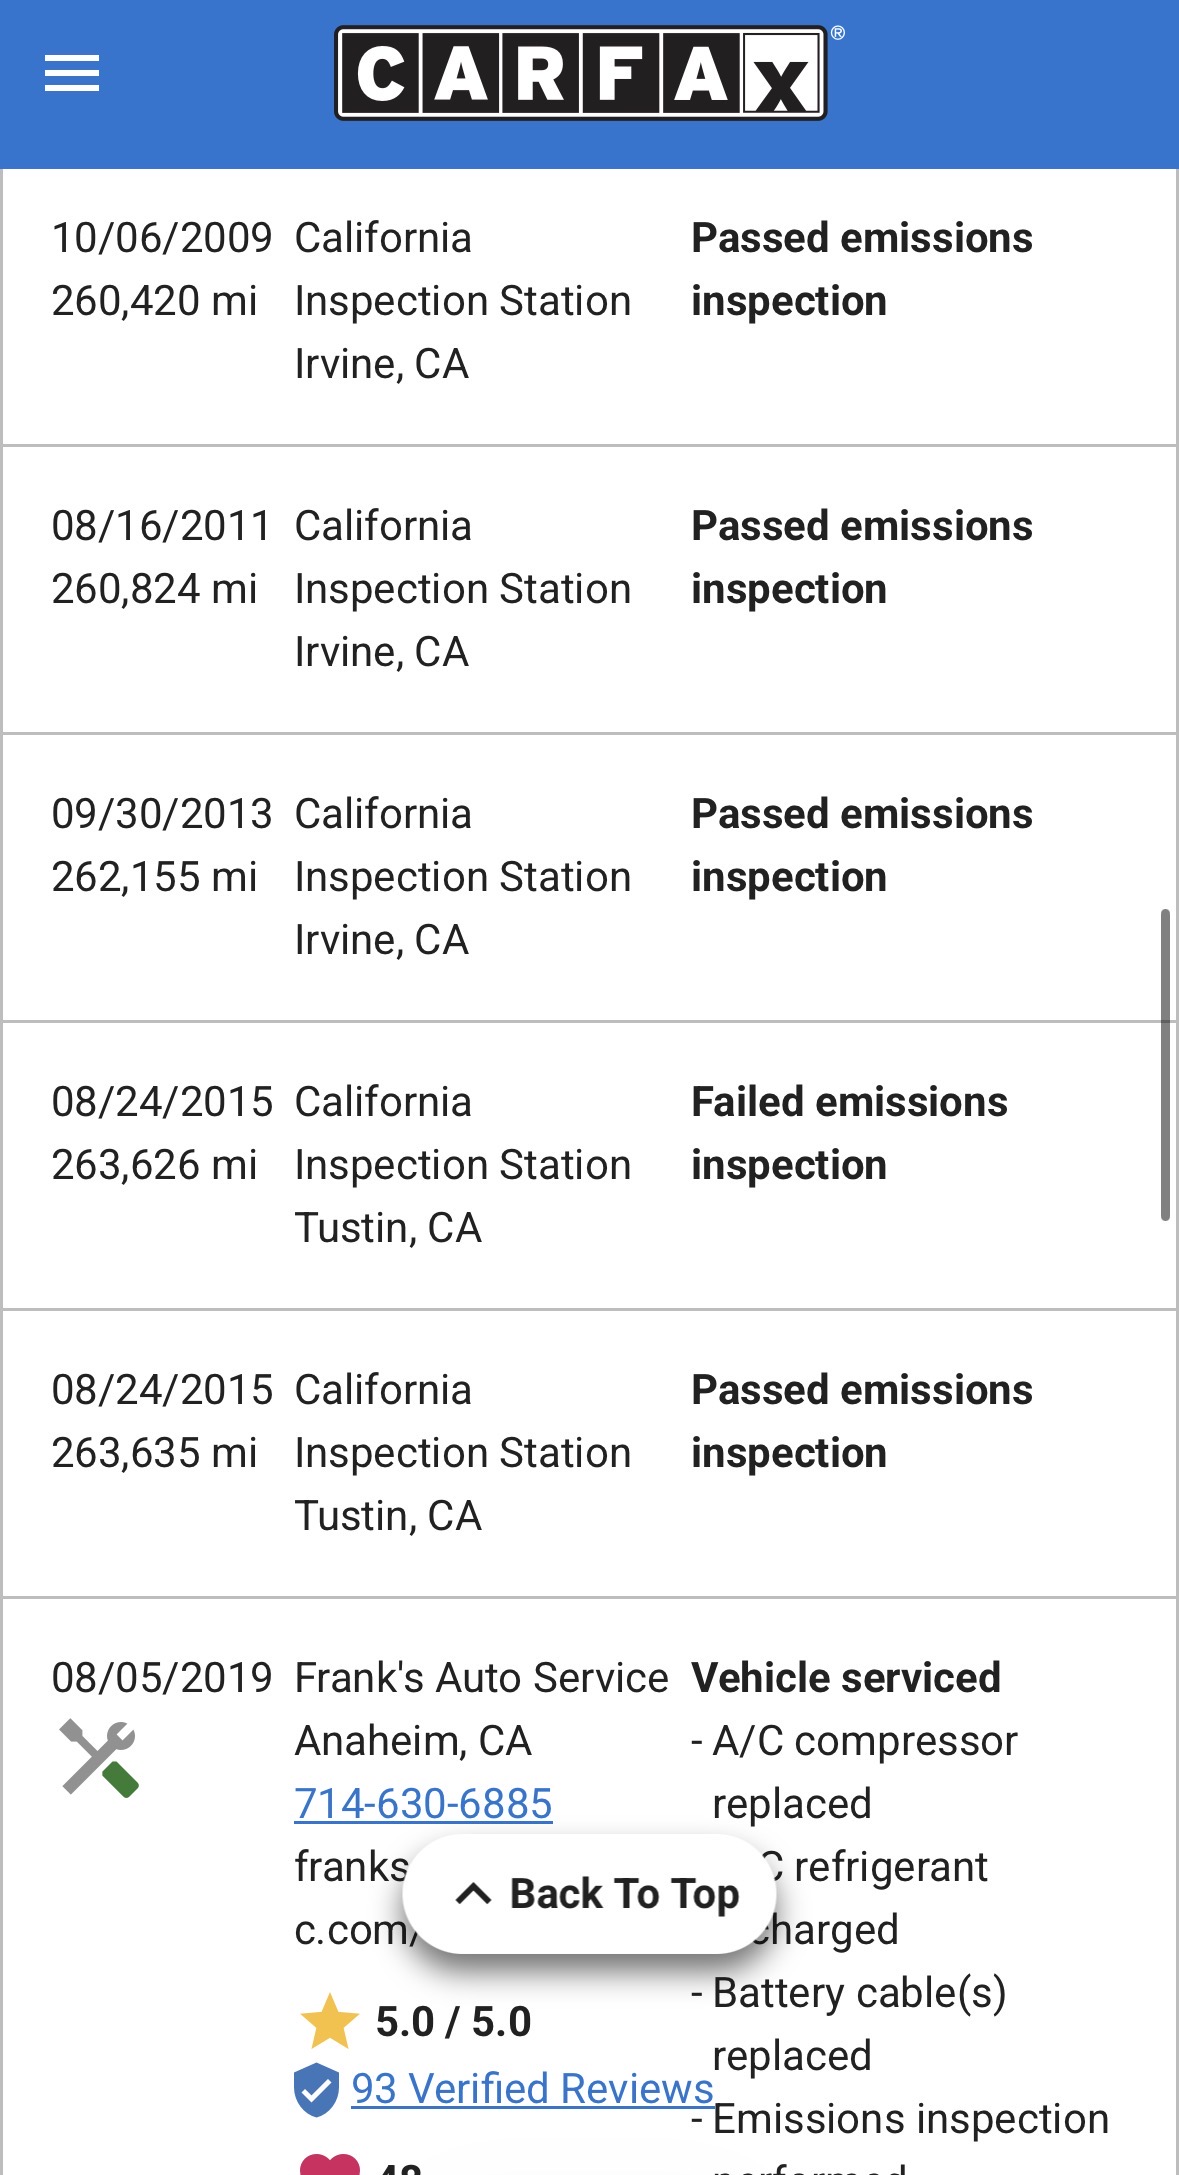Click the gold rating star icon

pos(329,2021)
